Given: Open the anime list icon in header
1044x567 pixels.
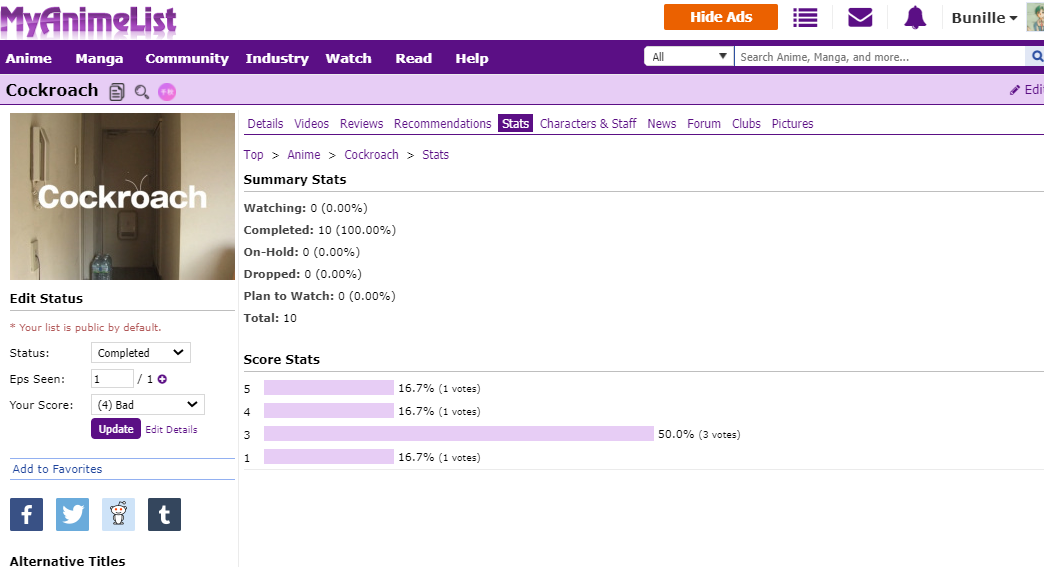Looking at the screenshot, I should [x=805, y=18].
